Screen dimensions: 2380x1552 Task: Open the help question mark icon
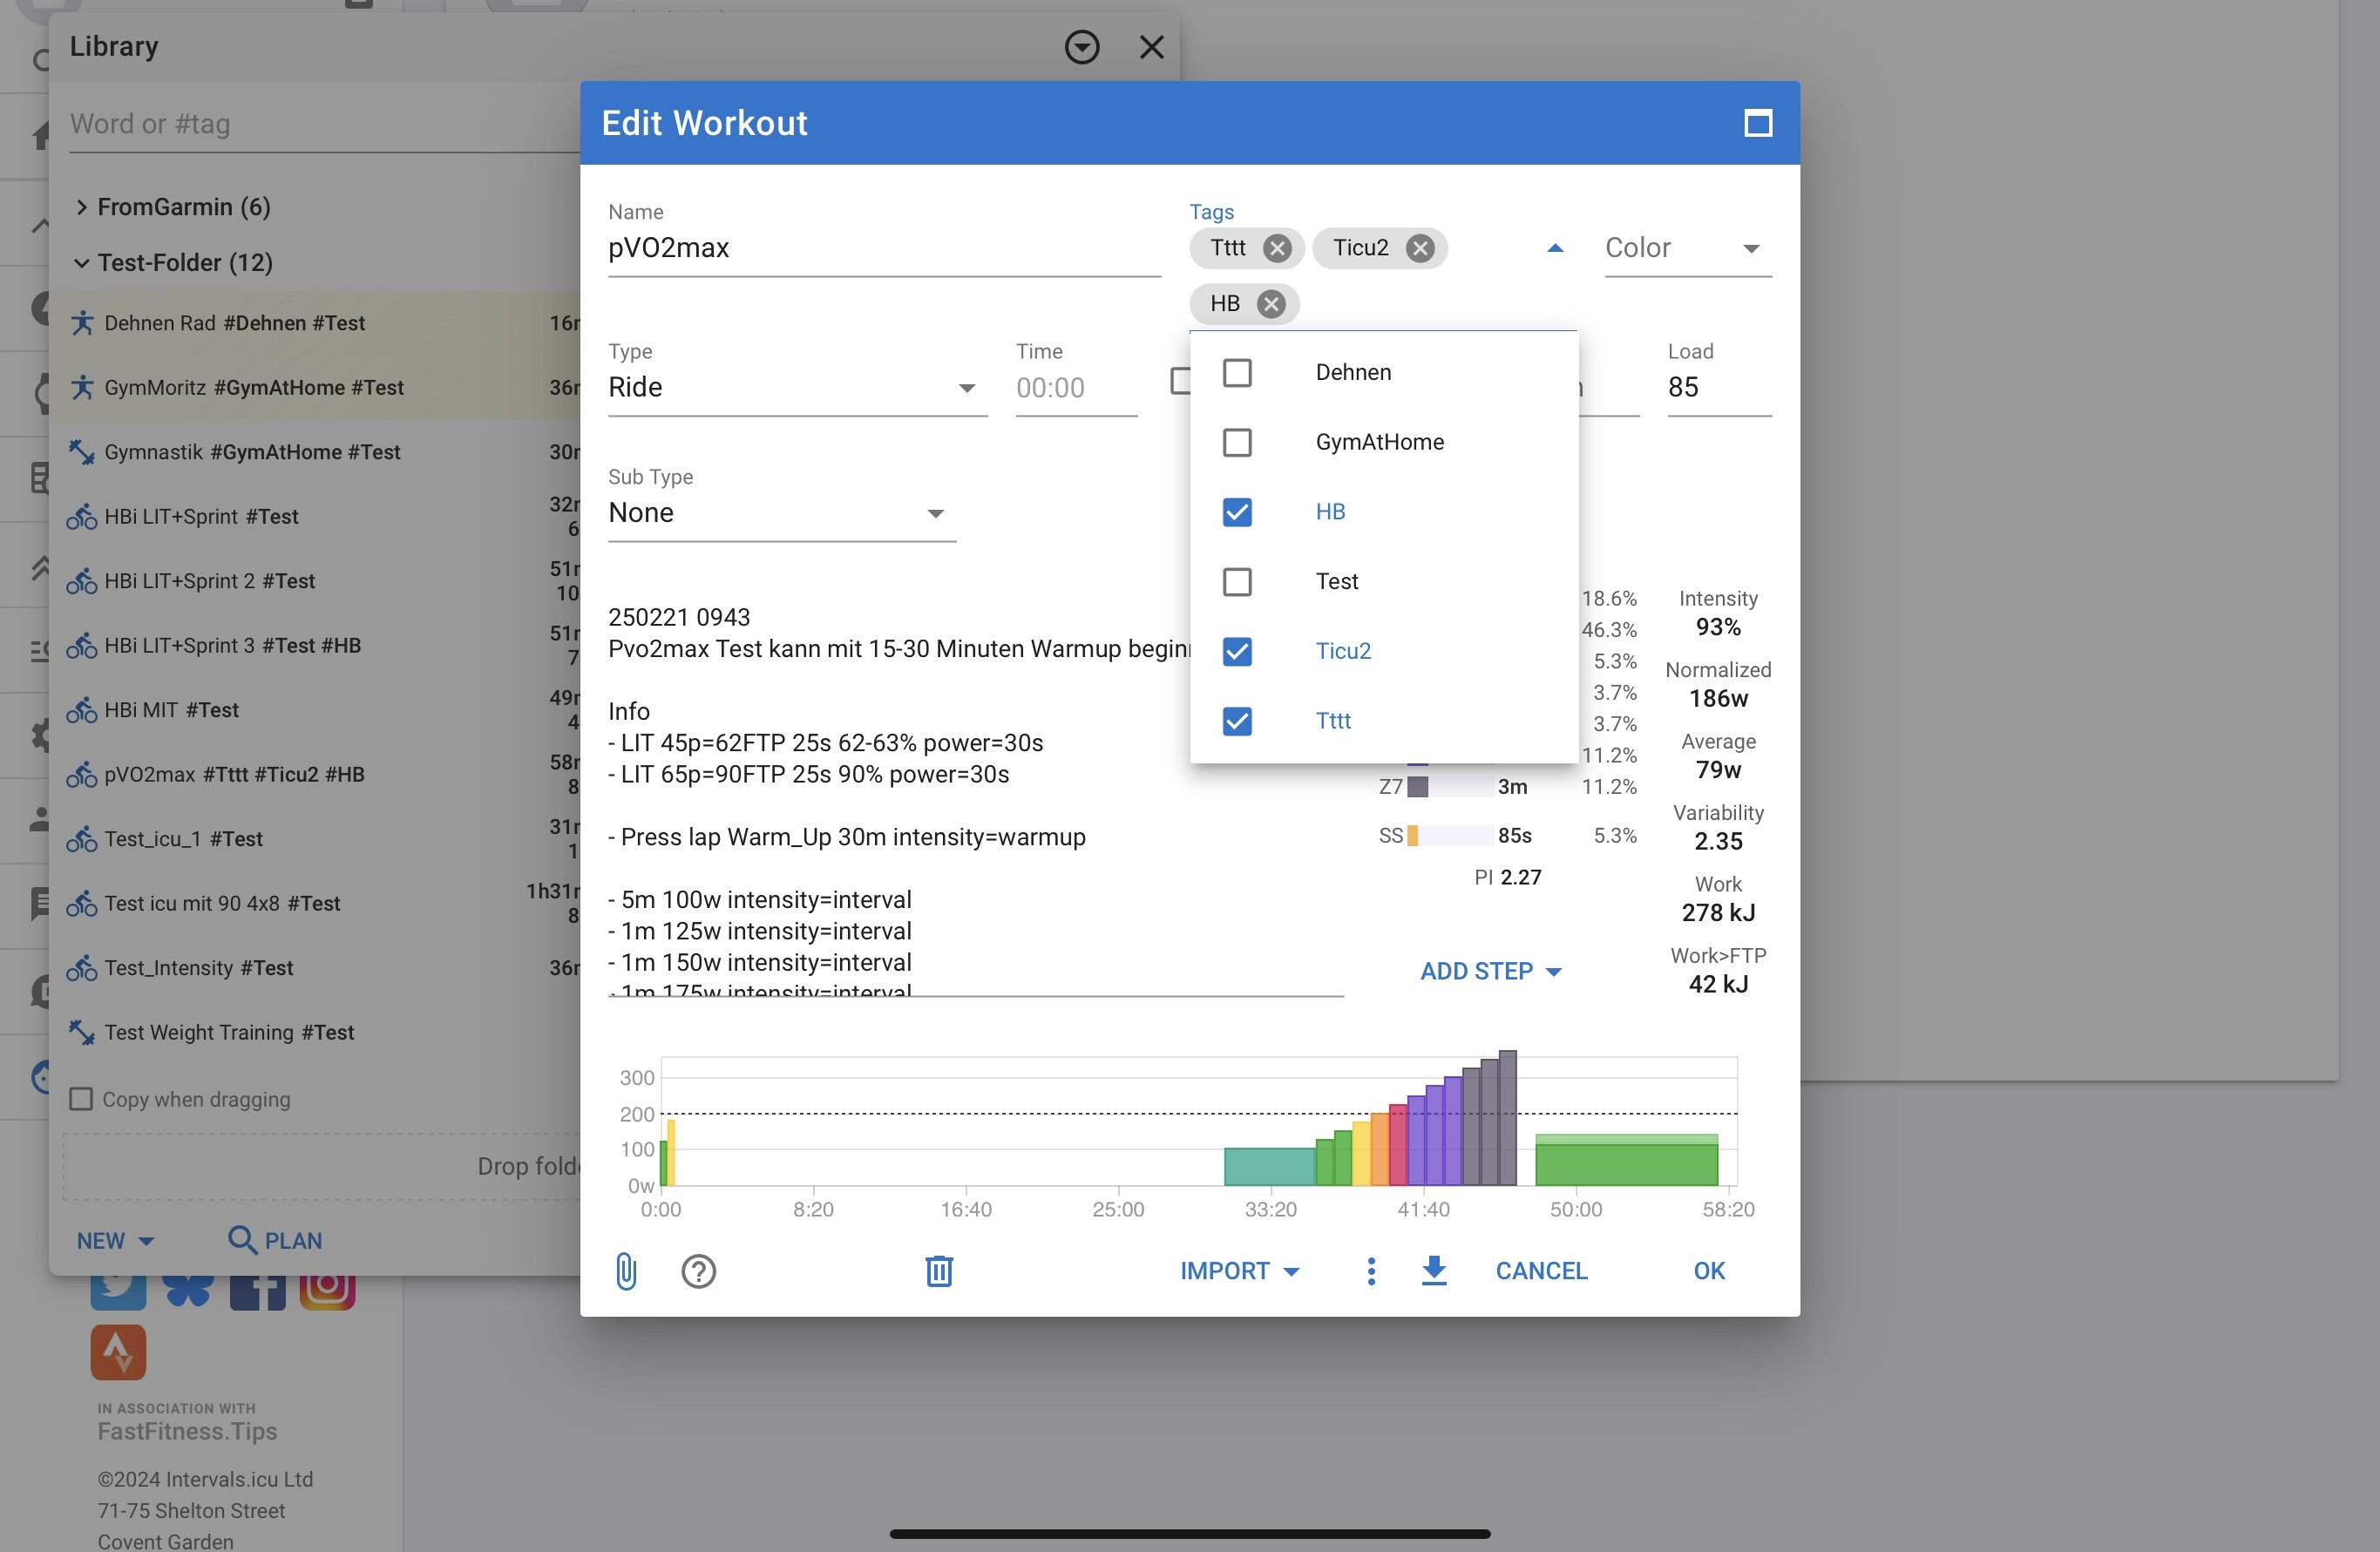pos(698,1271)
